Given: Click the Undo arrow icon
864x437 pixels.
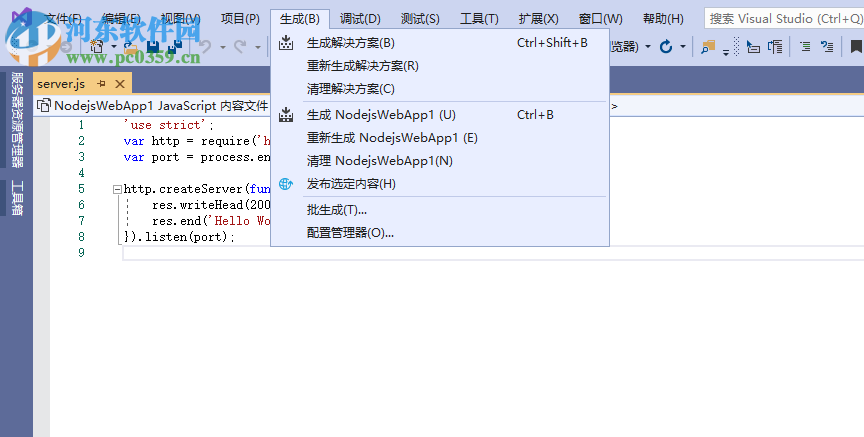Looking at the screenshot, I should (x=206, y=47).
